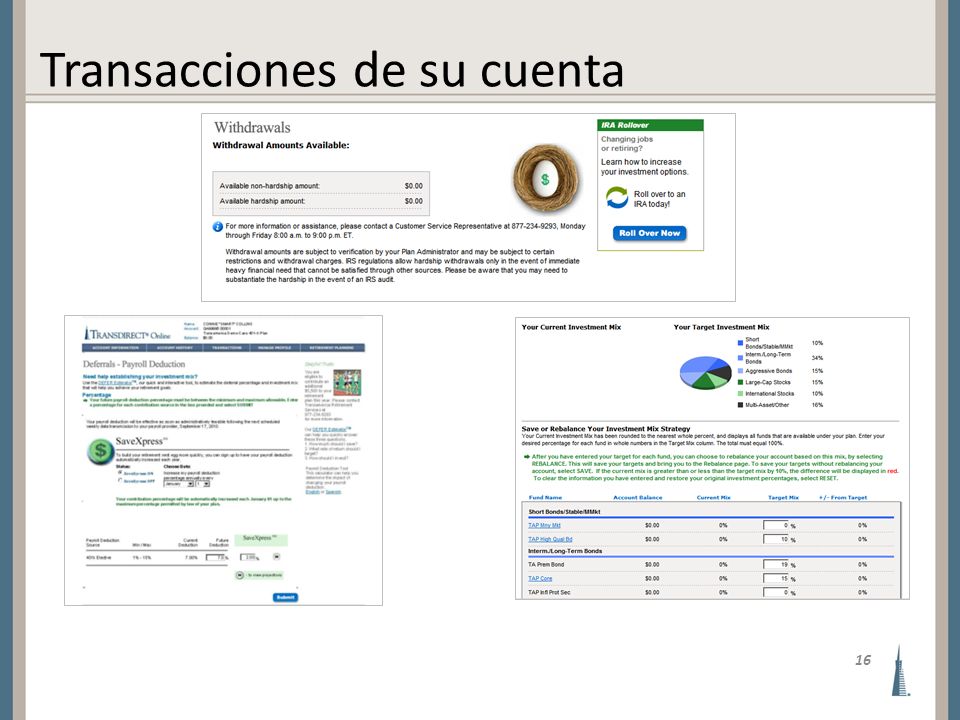Image resolution: width=960 pixels, height=720 pixels.
Task: Click the Your Target Investment Mix heading
Action: coord(721,328)
